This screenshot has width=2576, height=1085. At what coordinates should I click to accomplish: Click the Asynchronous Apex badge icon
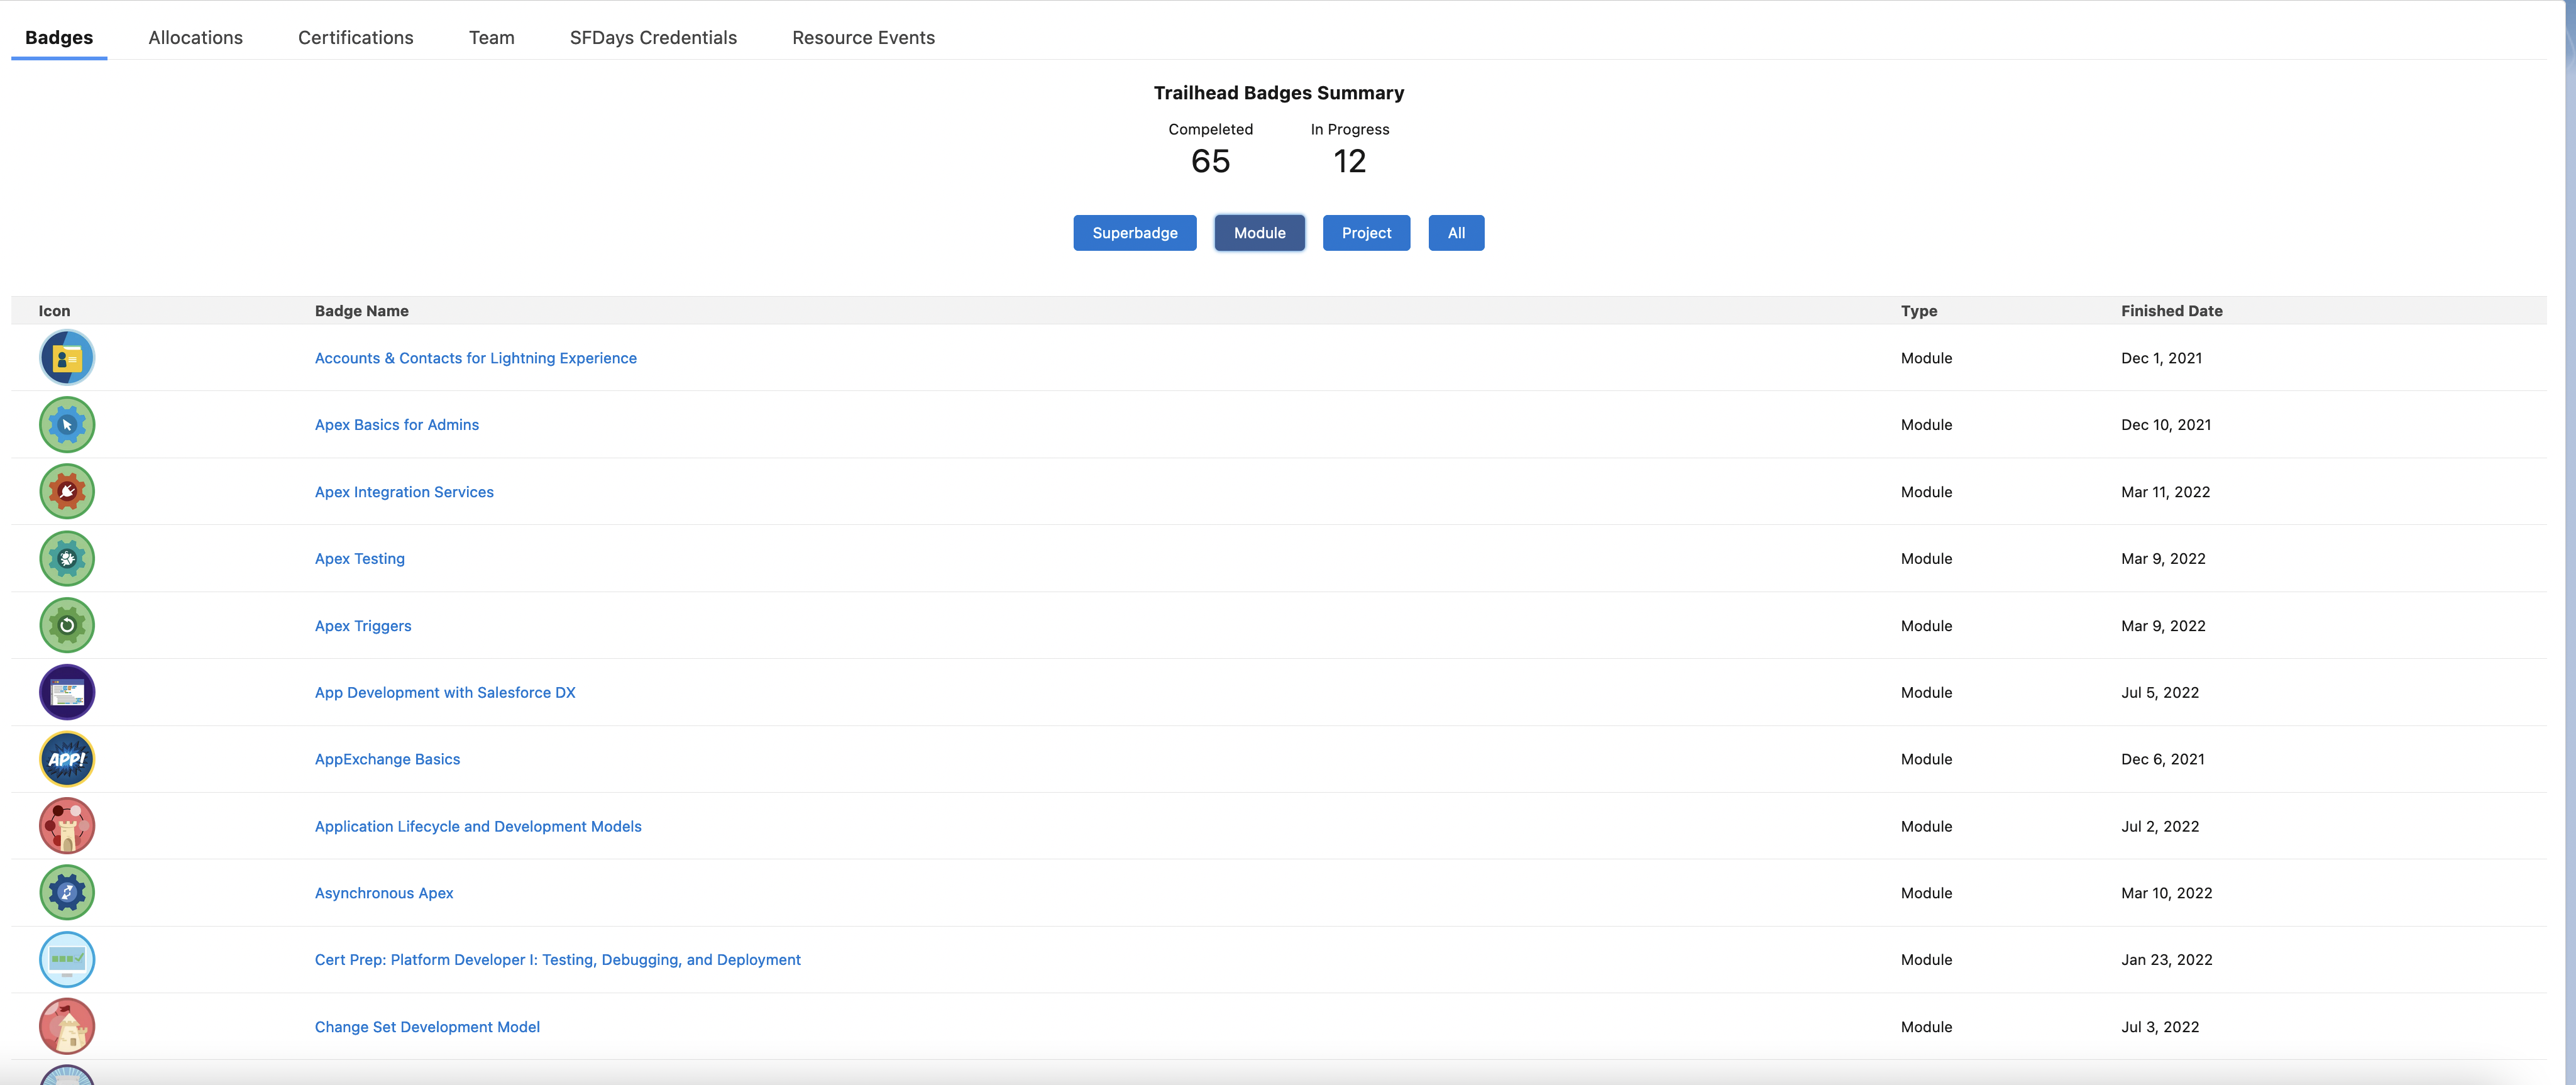point(66,892)
